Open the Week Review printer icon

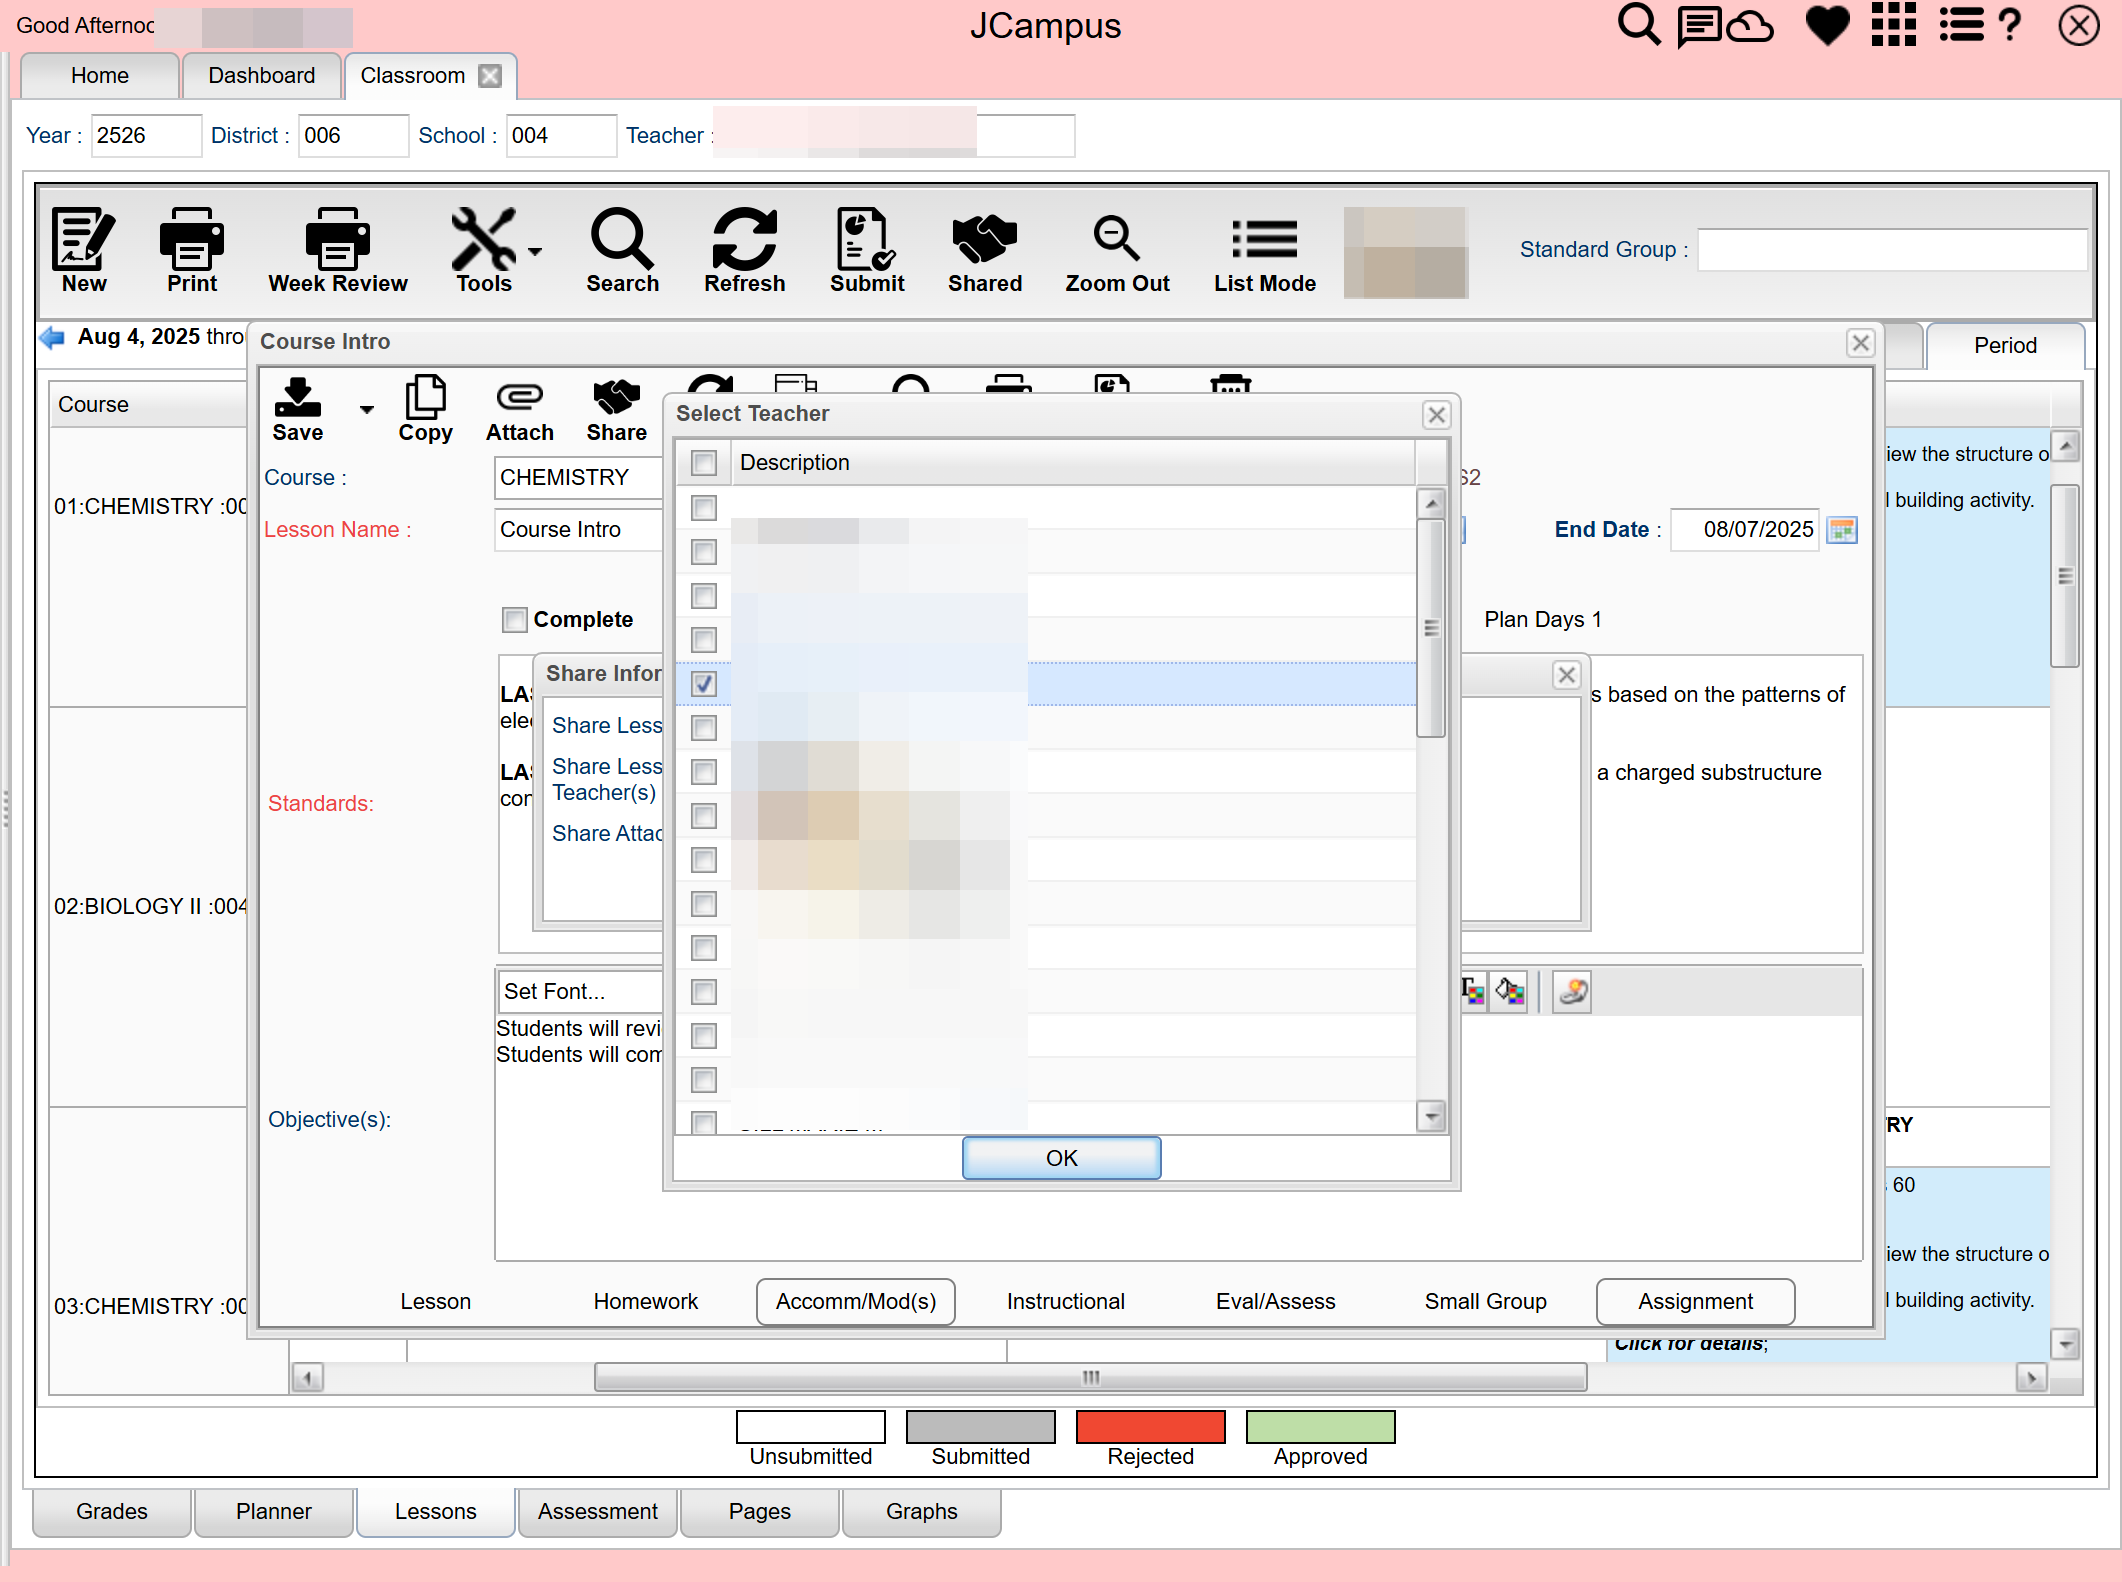(338, 240)
